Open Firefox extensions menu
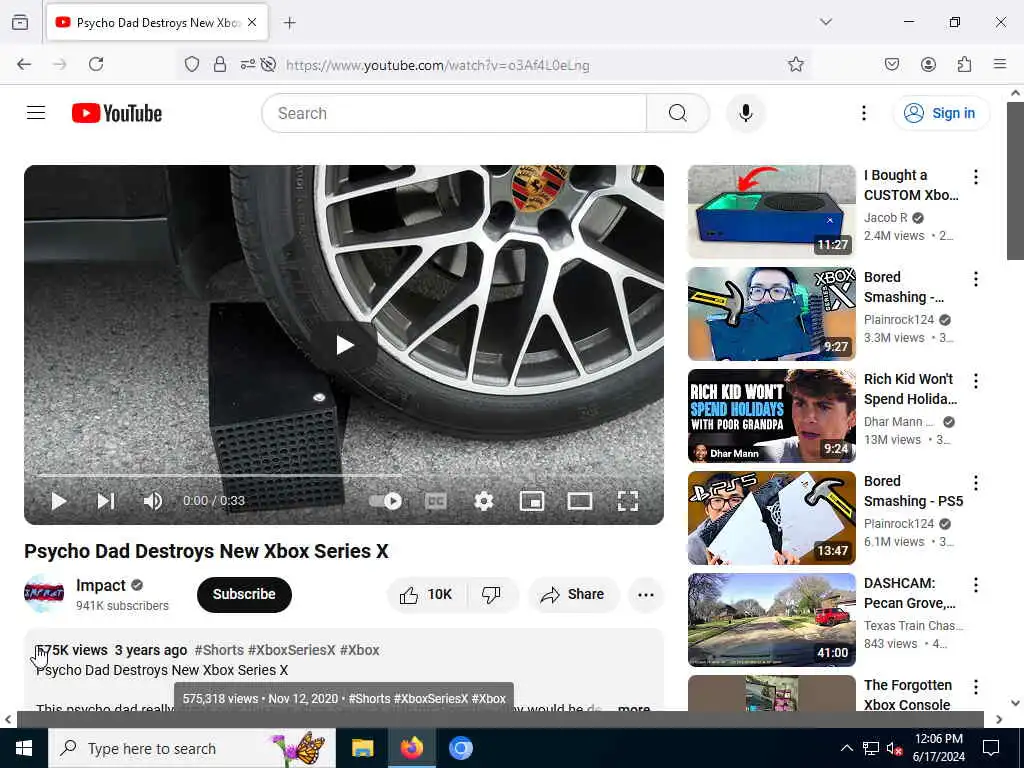1024x768 pixels. 964,64
